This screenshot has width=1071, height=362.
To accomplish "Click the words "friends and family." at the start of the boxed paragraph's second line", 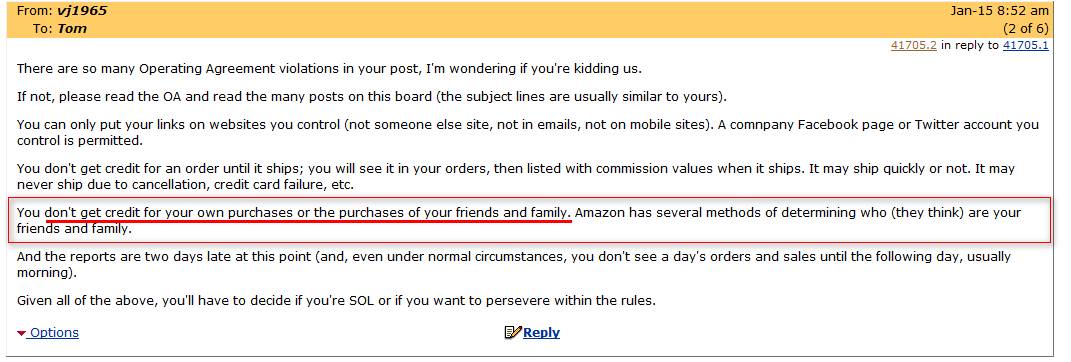I will point(74,229).
